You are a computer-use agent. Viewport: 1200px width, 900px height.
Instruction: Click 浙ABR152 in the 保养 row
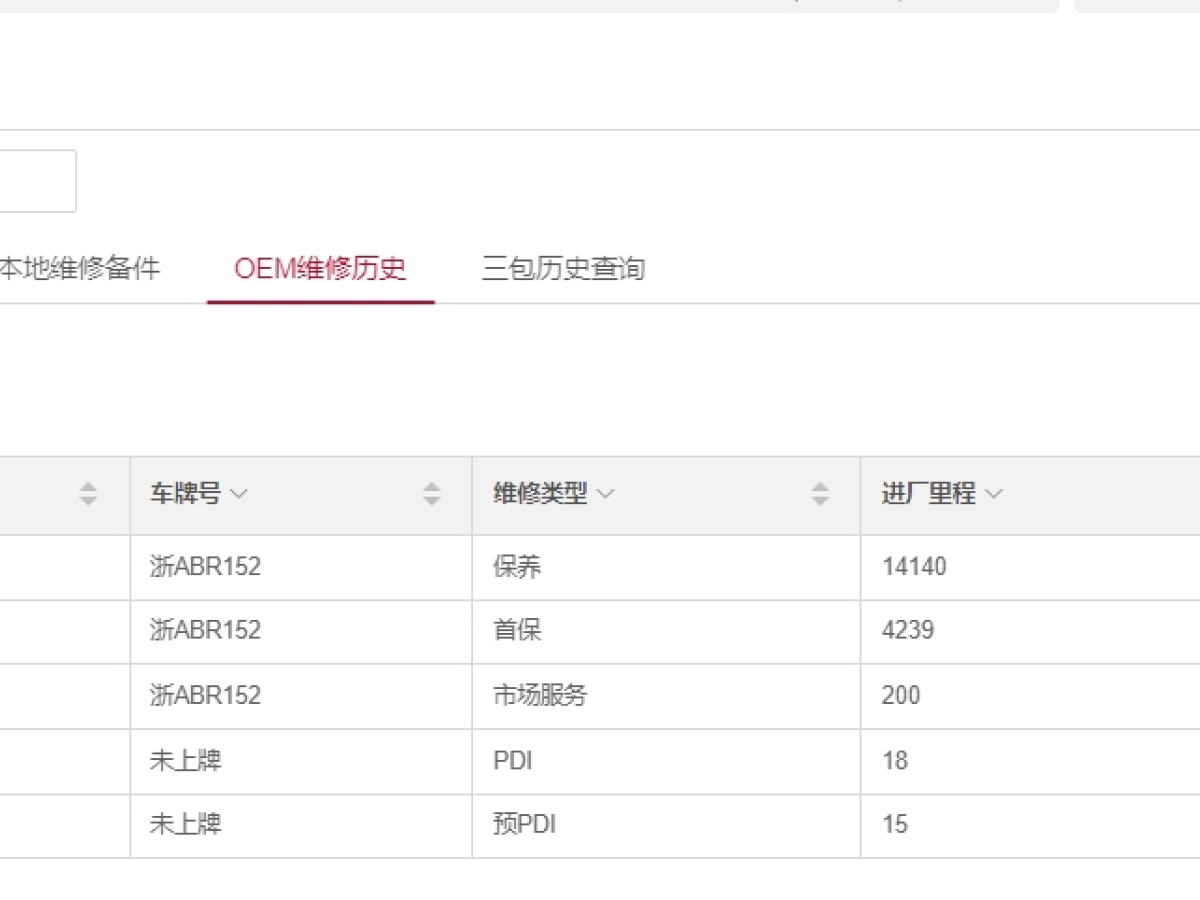click(x=205, y=567)
